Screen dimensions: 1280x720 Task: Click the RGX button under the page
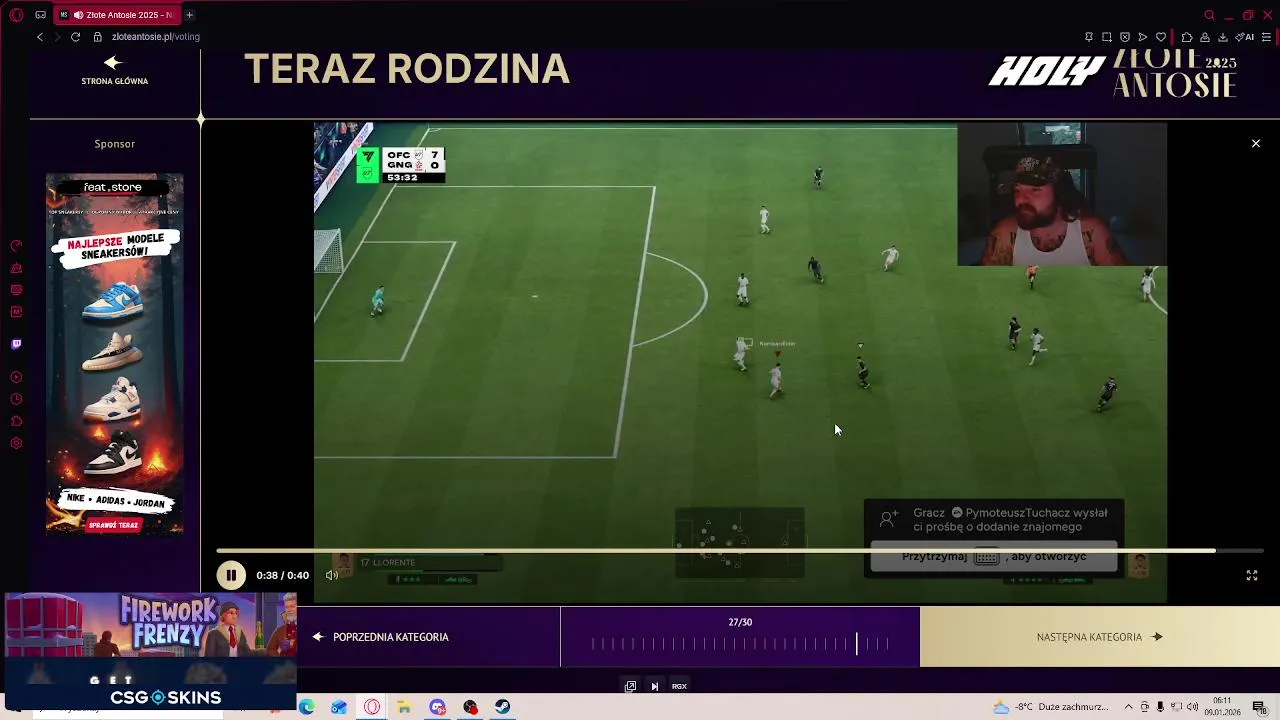pyautogui.click(x=679, y=686)
